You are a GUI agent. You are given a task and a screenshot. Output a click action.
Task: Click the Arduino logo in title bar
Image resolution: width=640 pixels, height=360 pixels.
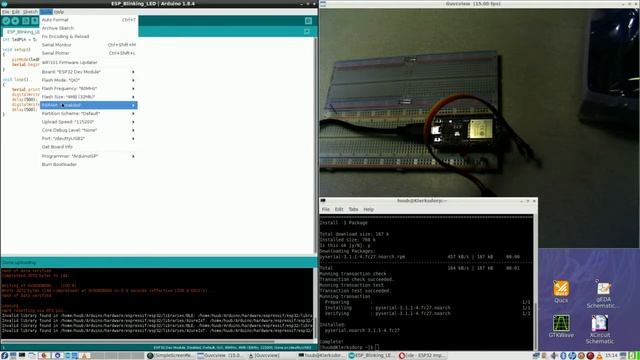[x=3, y=3]
